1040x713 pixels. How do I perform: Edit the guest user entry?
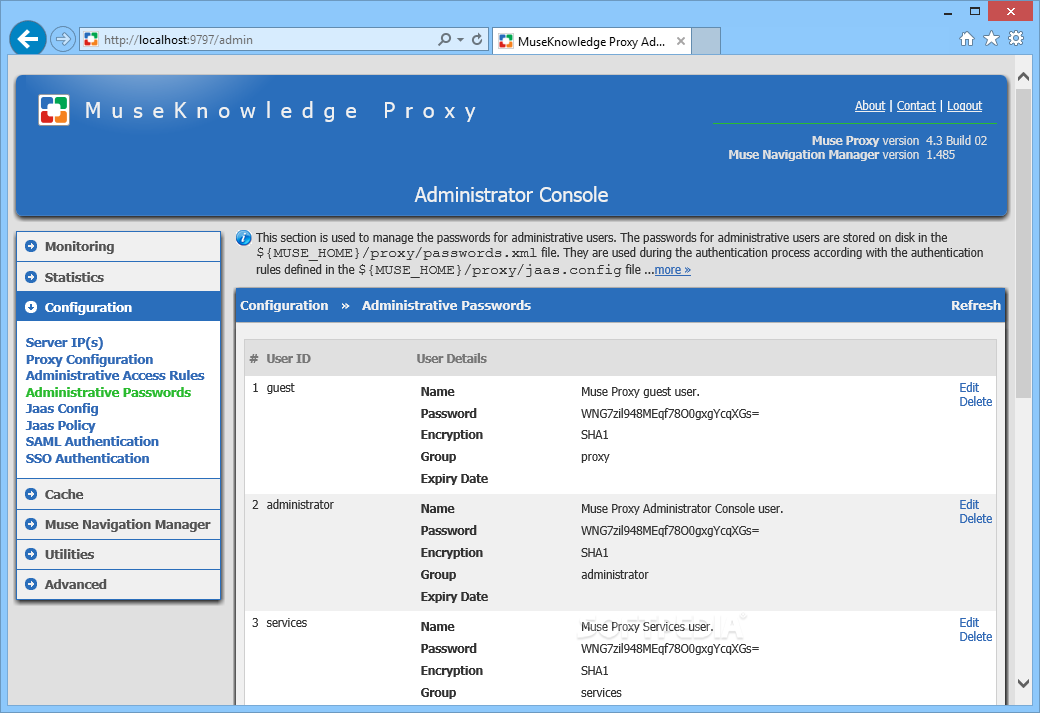(x=969, y=387)
